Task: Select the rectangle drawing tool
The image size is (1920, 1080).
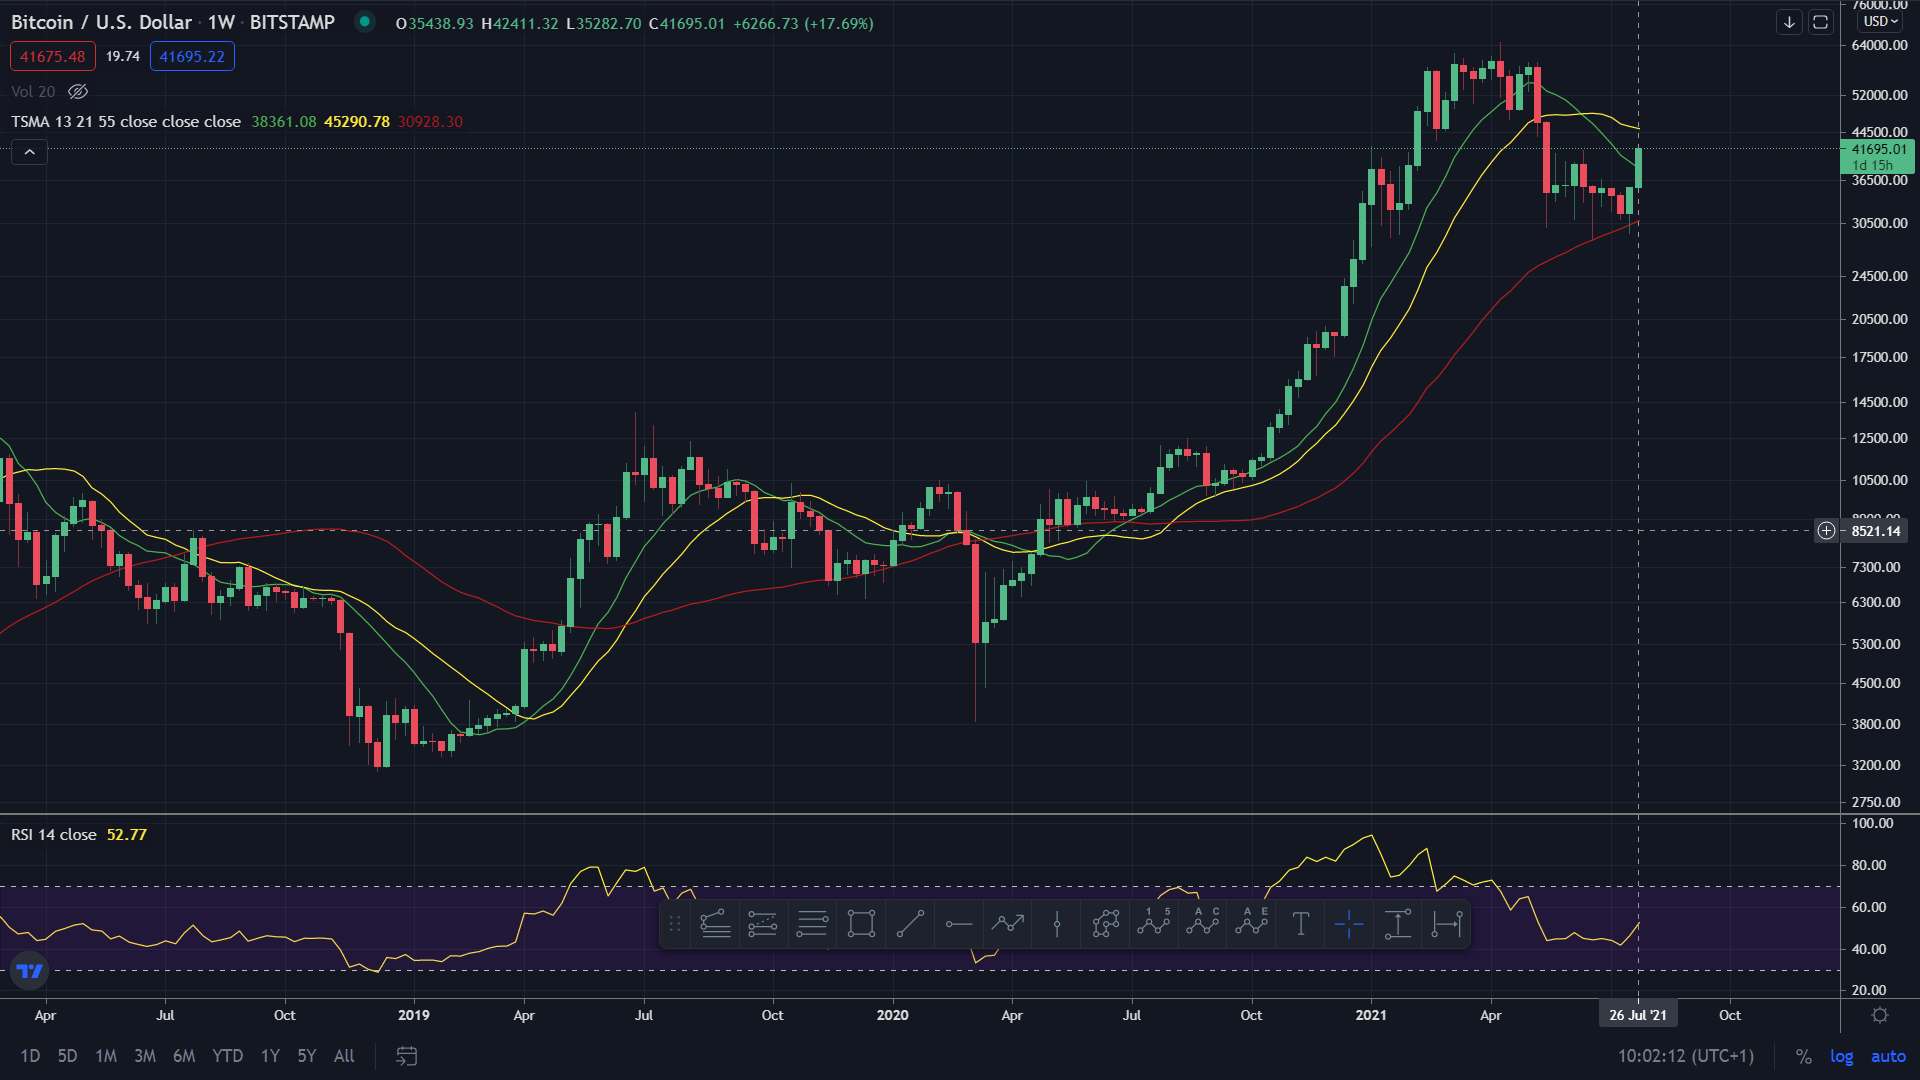Action: [x=861, y=924]
